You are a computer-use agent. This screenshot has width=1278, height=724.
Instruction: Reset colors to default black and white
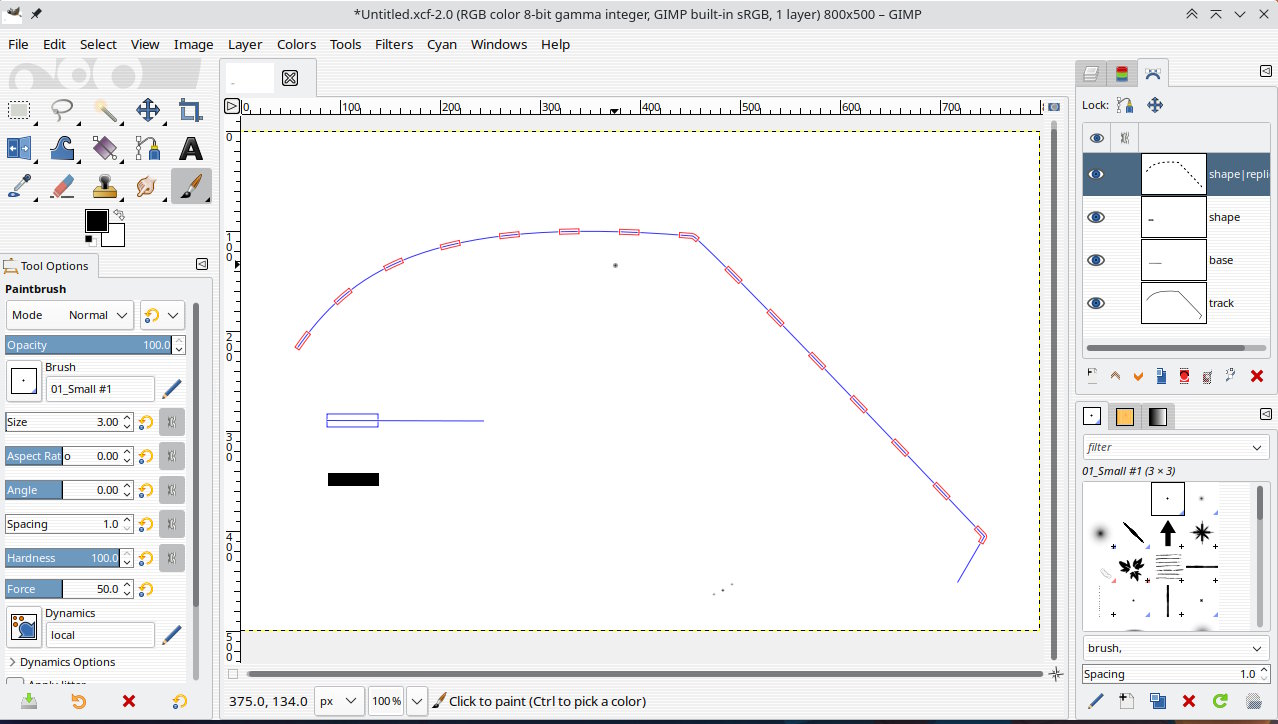[x=89, y=240]
